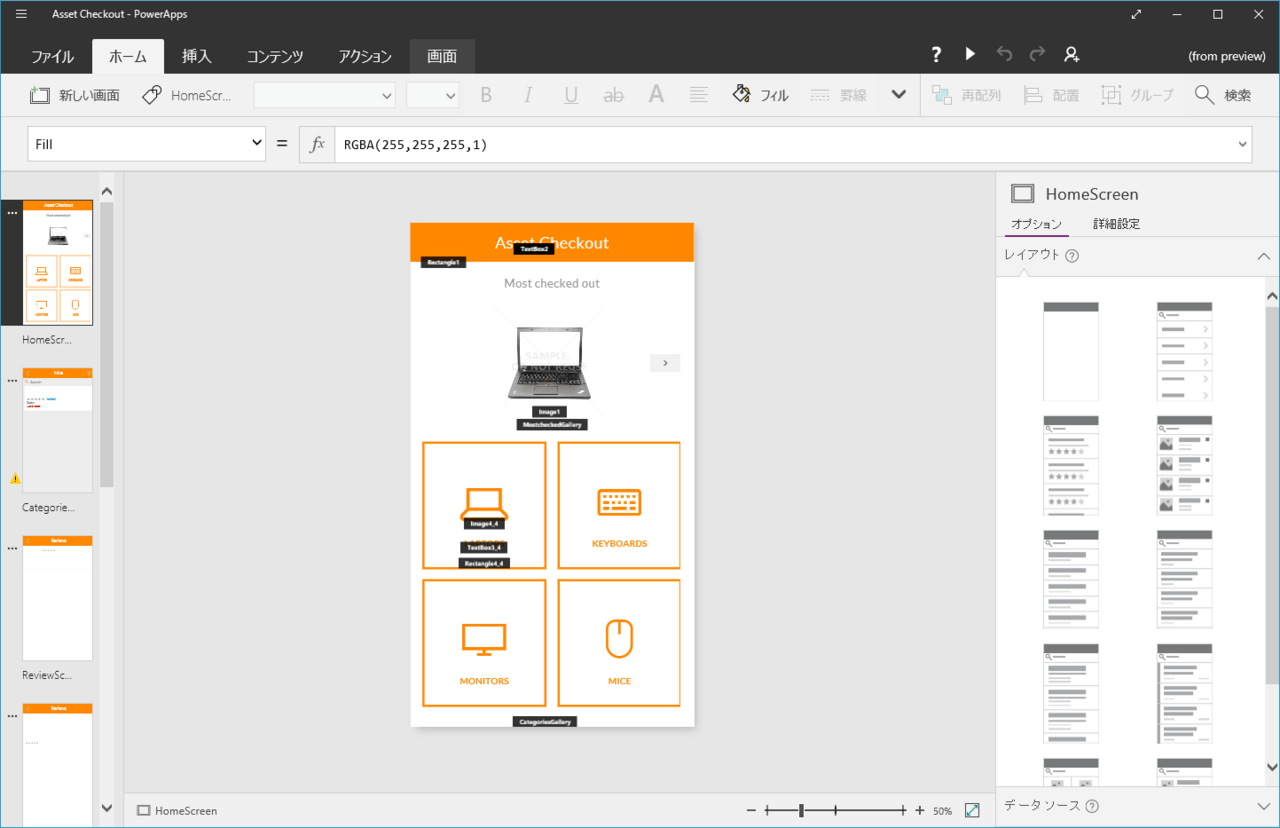Open HomeScreen thumbnail ellipsis menu

(12, 213)
